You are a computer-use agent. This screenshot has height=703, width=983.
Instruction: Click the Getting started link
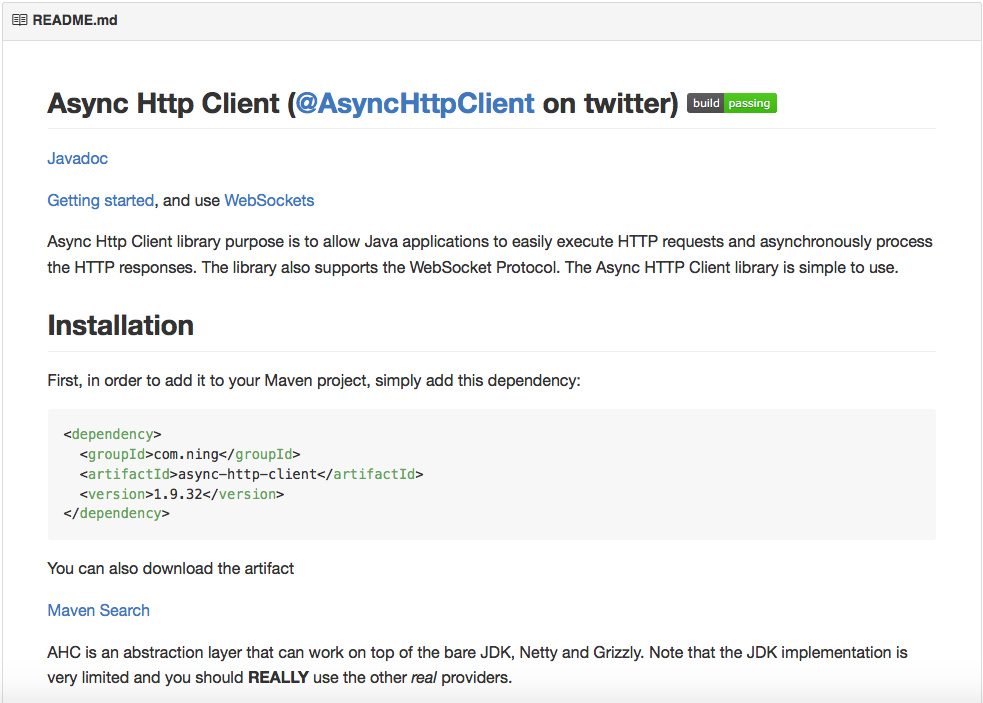(100, 200)
